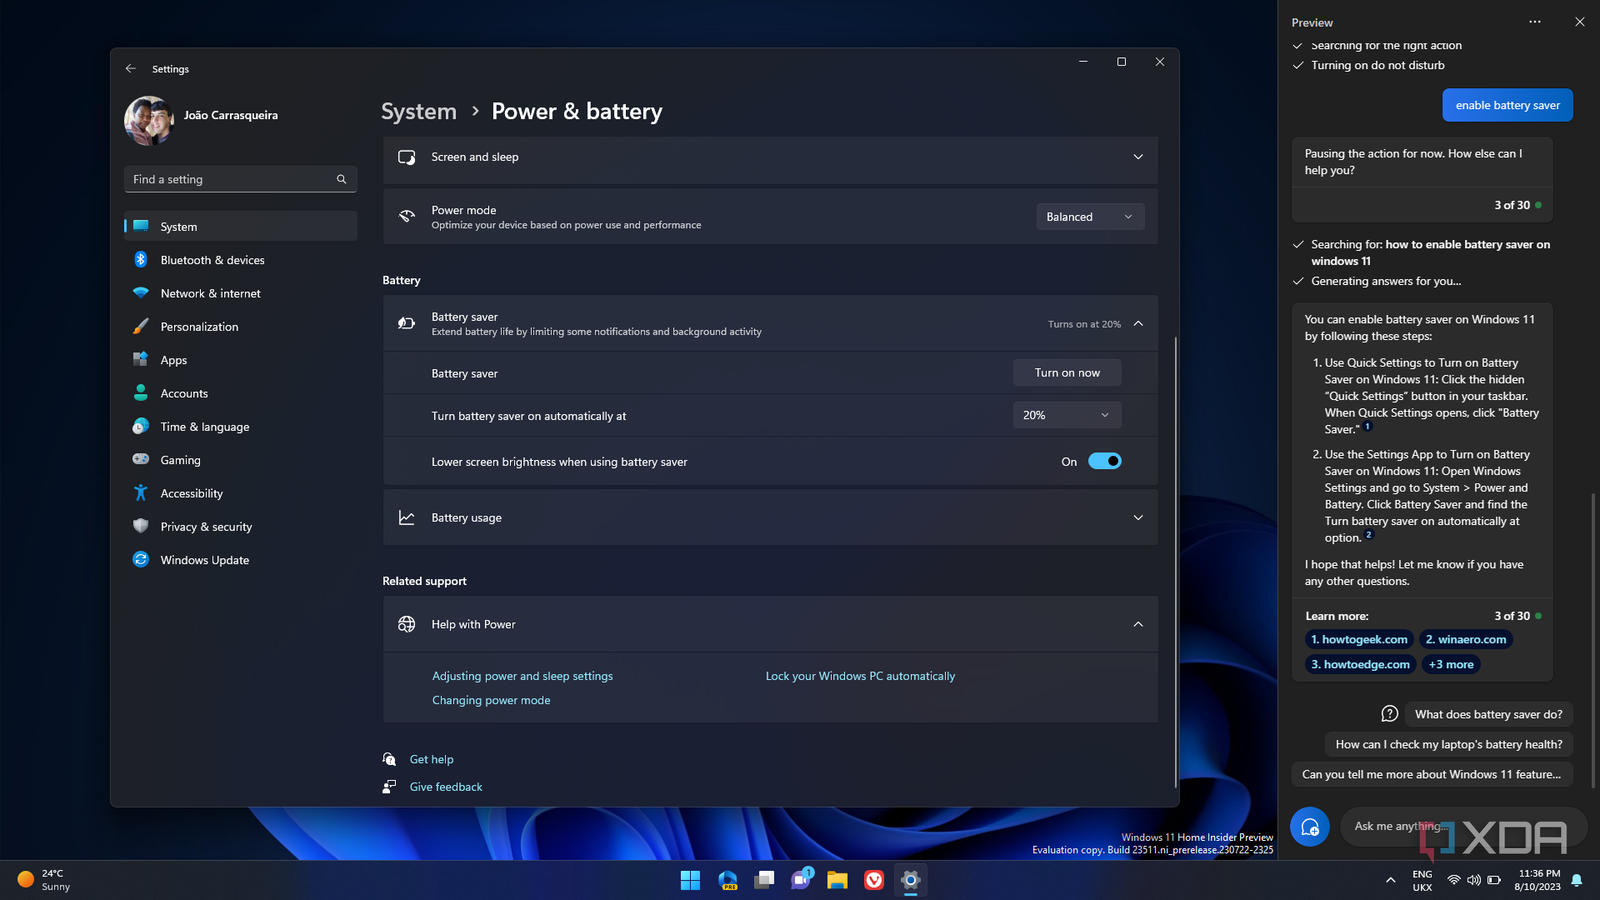
Task: Open Copilot three-dots options menu
Action: pos(1534,22)
